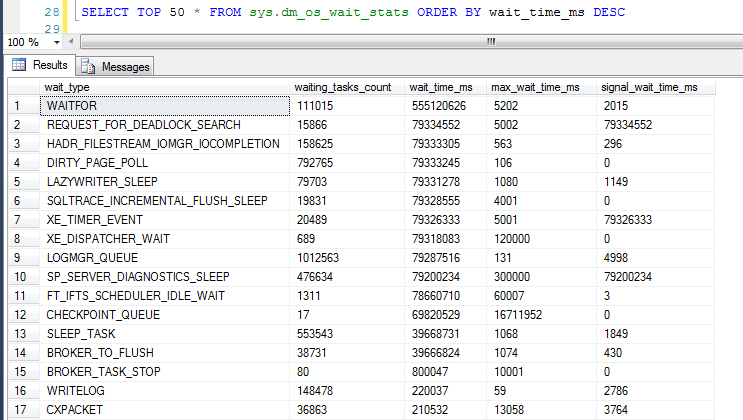The height and width of the screenshot is (420, 743).
Task: Select the max_wait_time_ms column header
Action: pos(535,88)
